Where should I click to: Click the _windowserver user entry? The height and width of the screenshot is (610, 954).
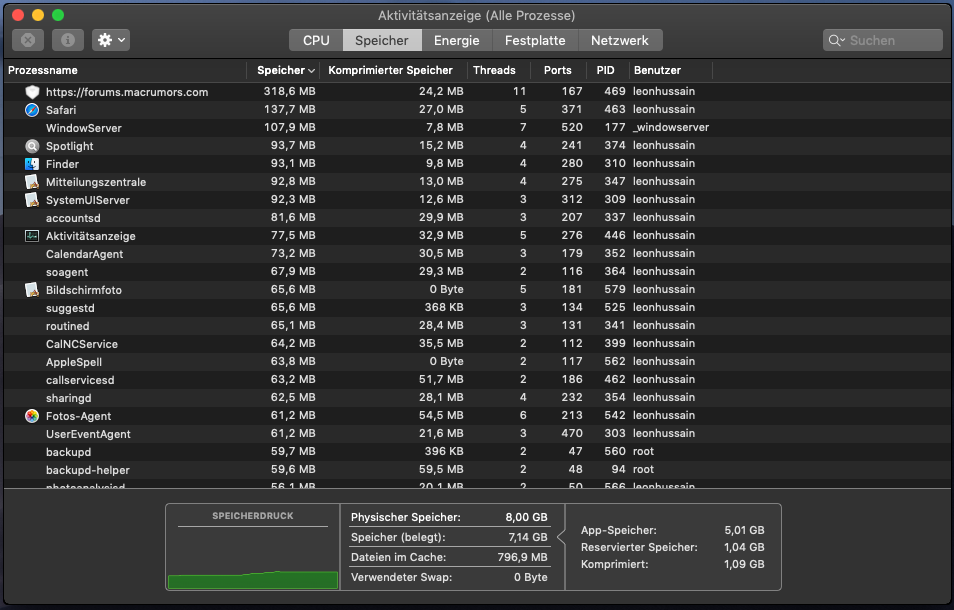tap(670, 127)
